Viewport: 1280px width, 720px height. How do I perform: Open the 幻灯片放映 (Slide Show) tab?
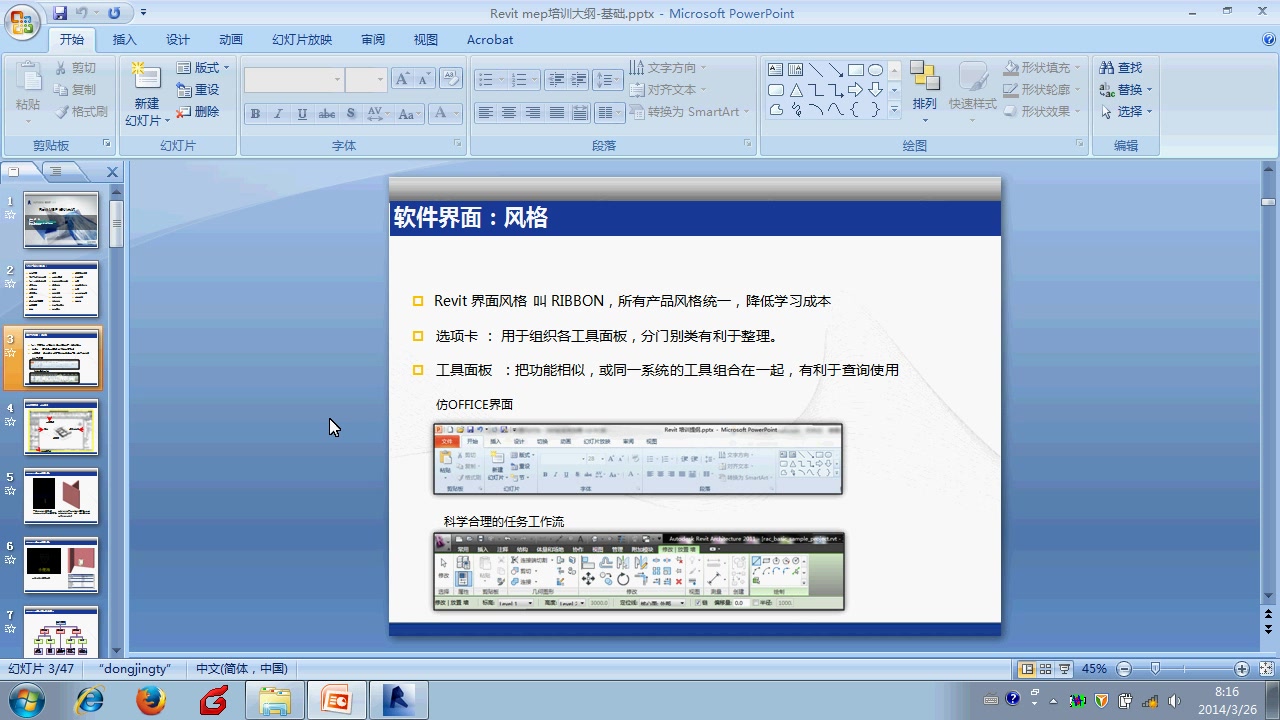[302, 40]
